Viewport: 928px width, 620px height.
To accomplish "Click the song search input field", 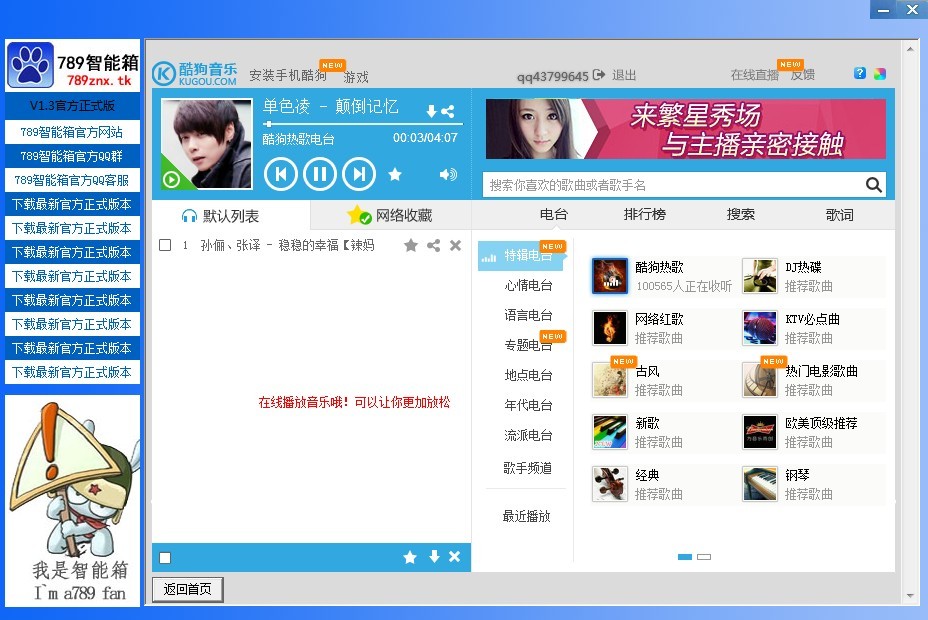I will (x=674, y=185).
